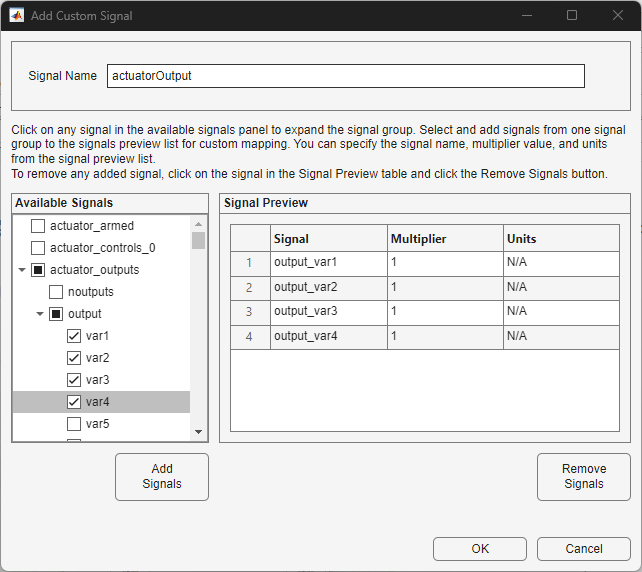The width and height of the screenshot is (642, 572).
Task: Dismiss dialog with Cancel button
Action: pos(584,549)
